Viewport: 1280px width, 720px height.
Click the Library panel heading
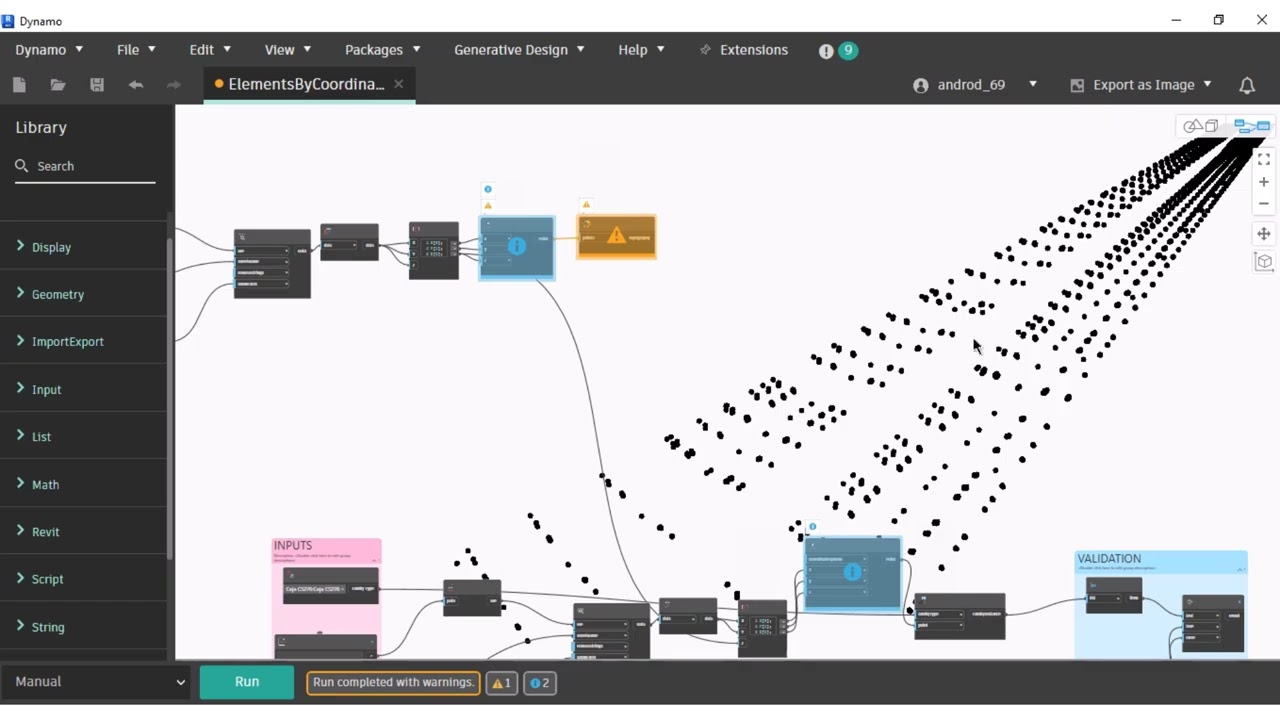pyautogui.click(x=41, y=128)
